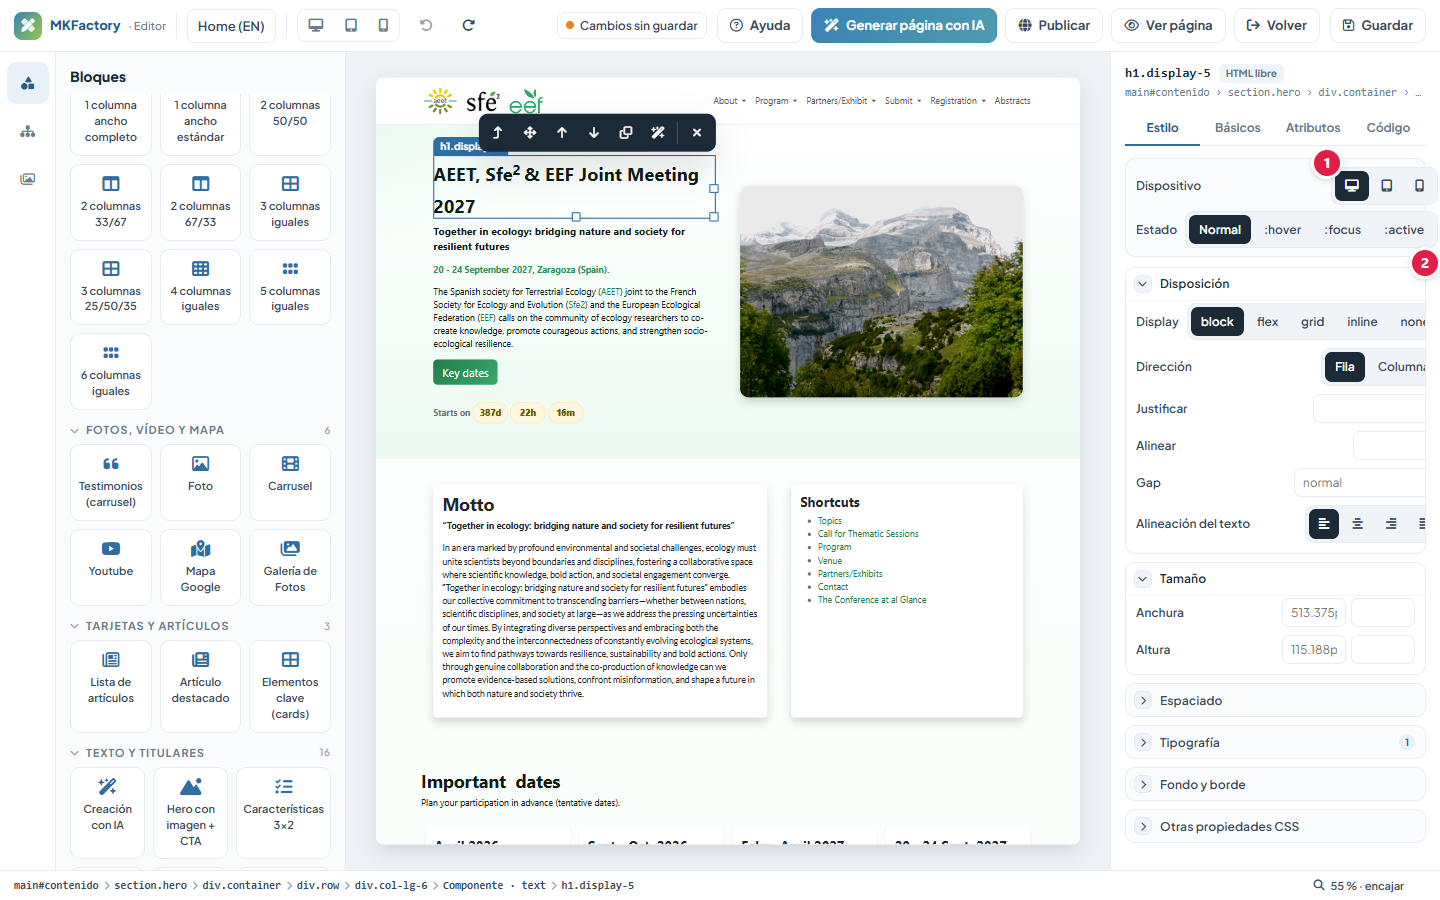Select parent element from the floating toolbar
This screenshot has width=1440, height=900.
click(498, 132)
